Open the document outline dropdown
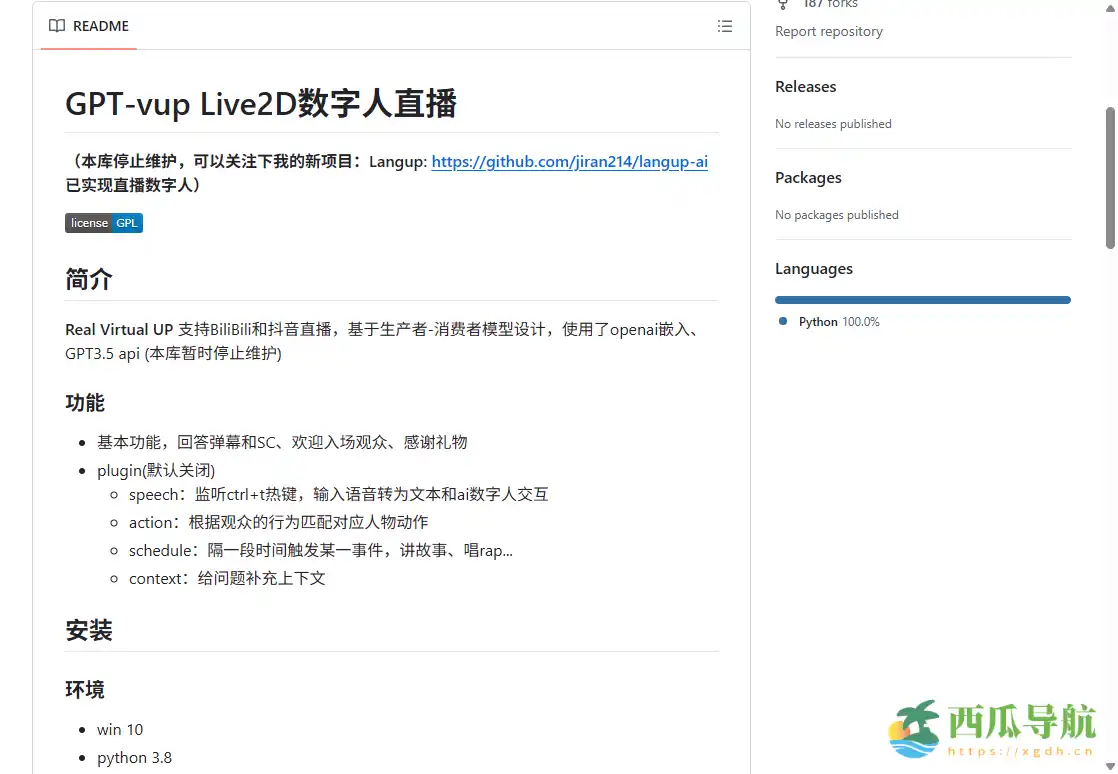 pyautogui.click(x=725, y=26)
